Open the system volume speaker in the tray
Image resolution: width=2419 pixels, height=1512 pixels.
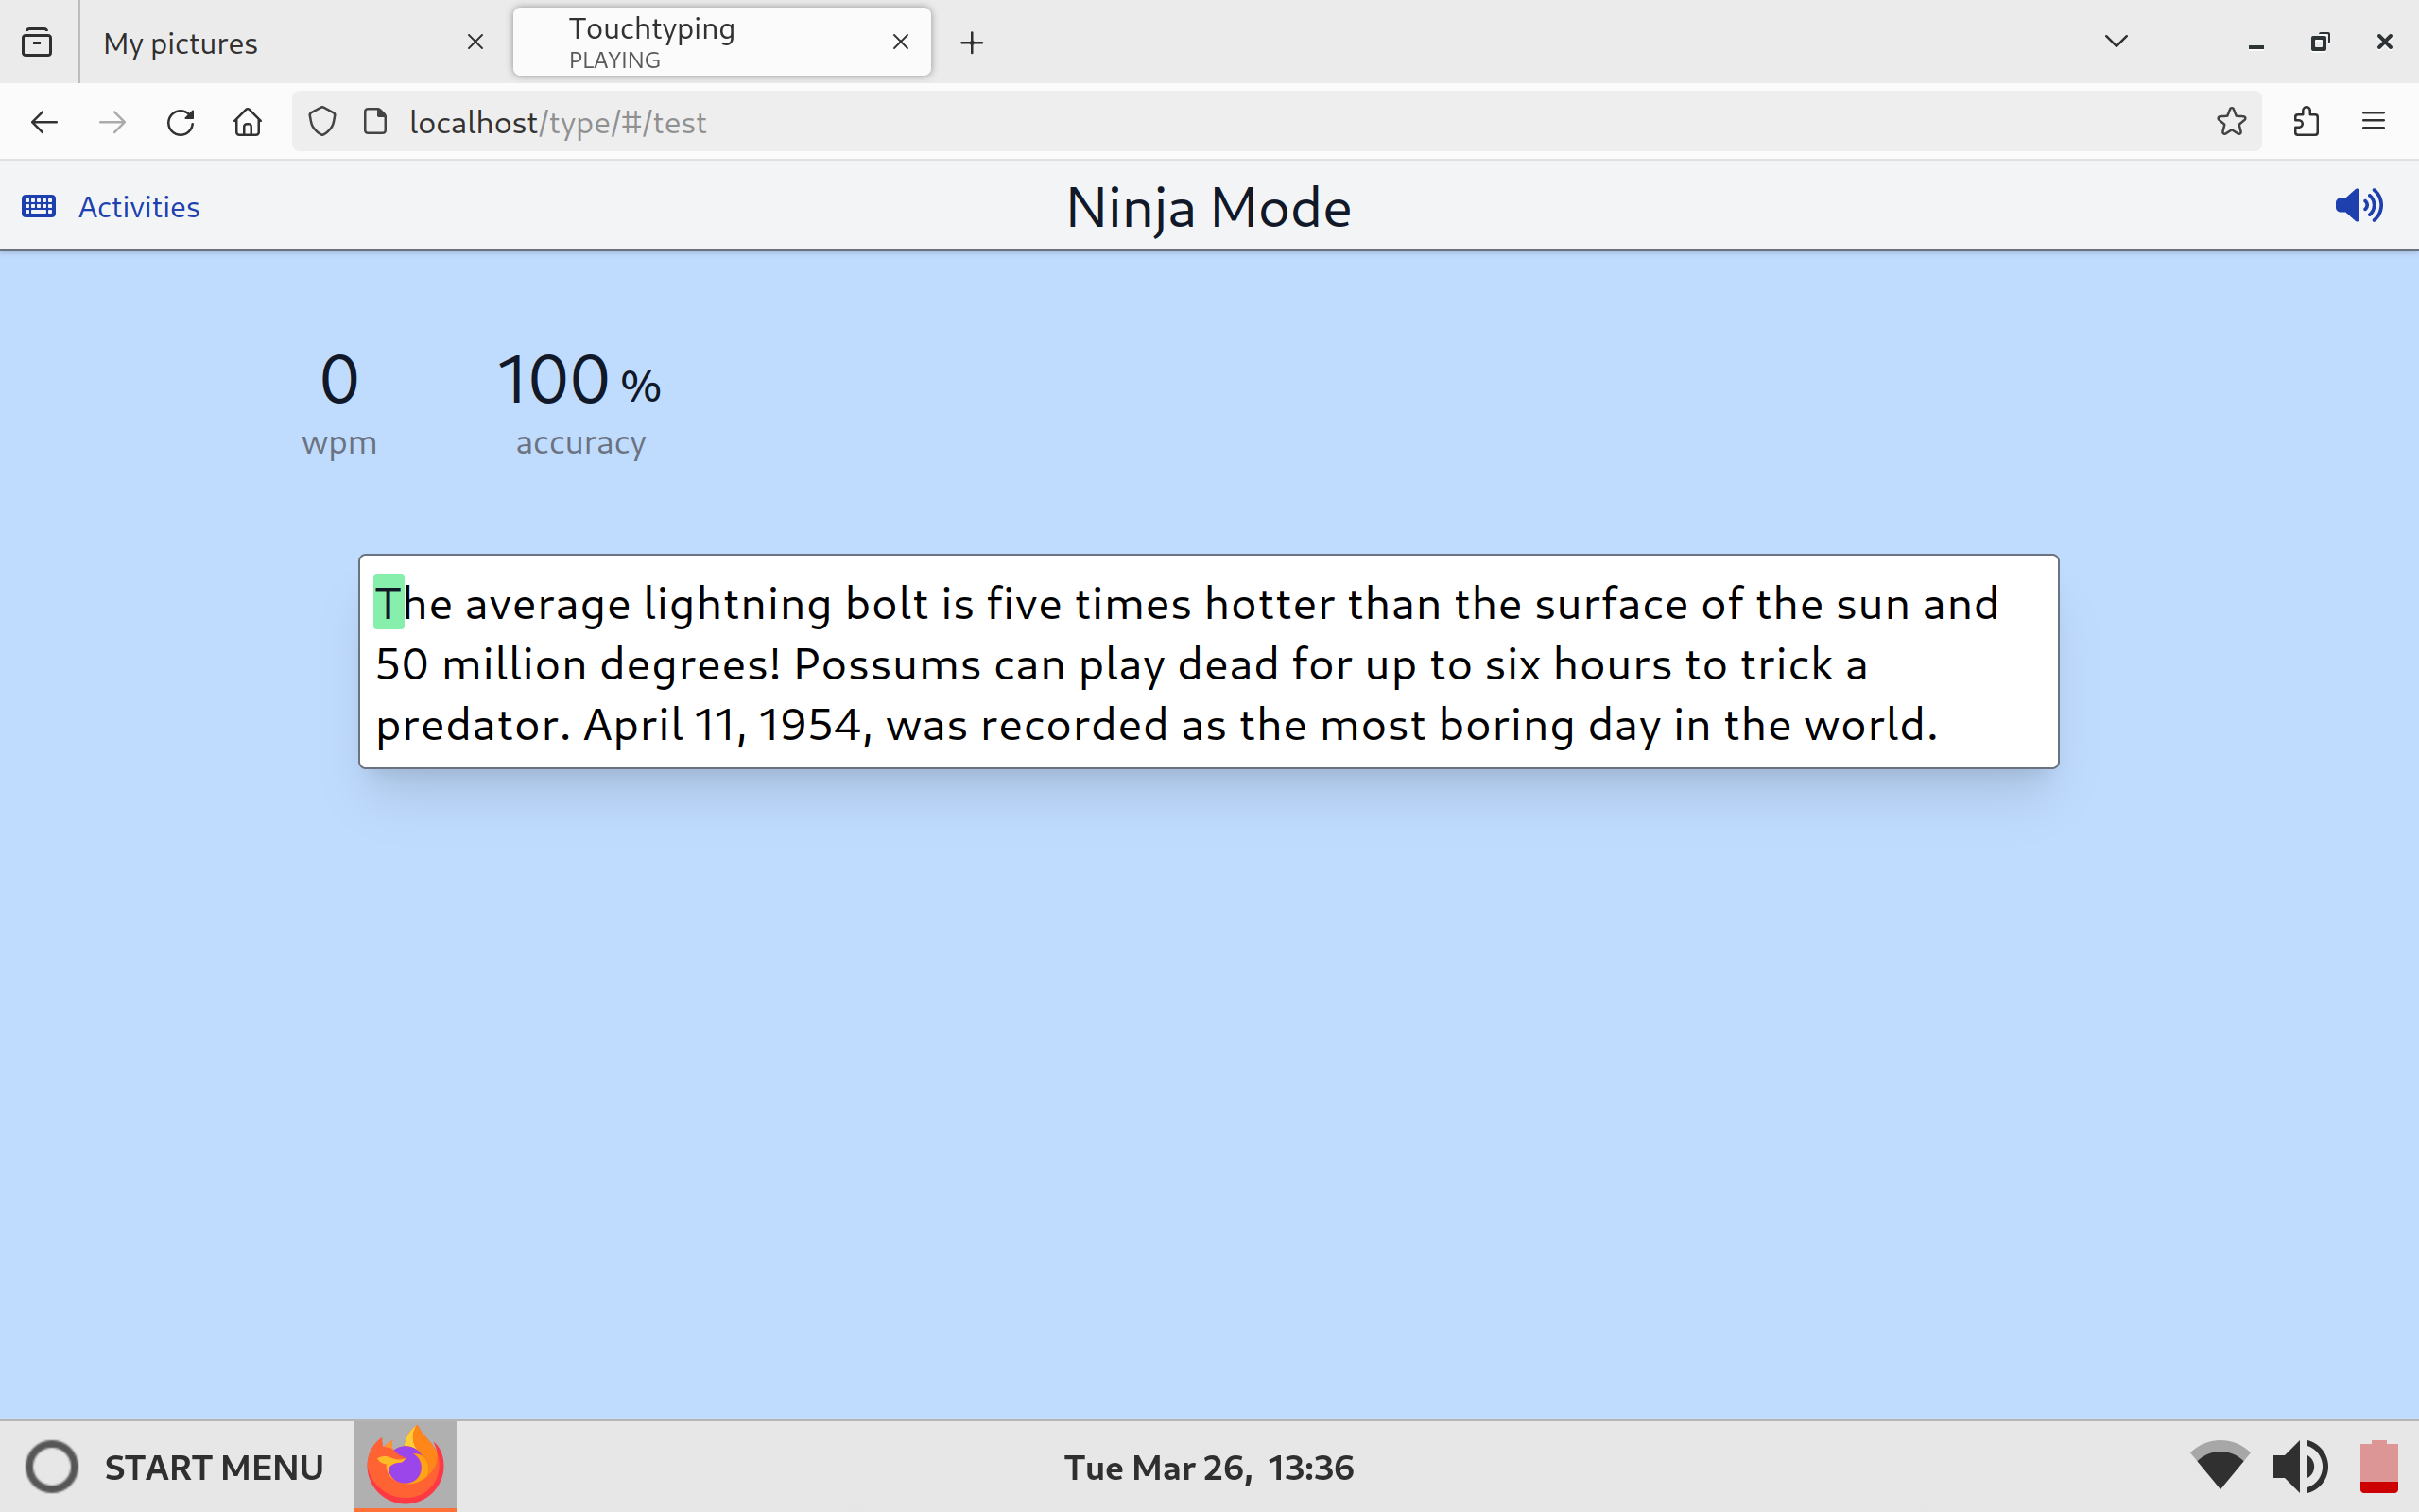tap(2299, 1467)
